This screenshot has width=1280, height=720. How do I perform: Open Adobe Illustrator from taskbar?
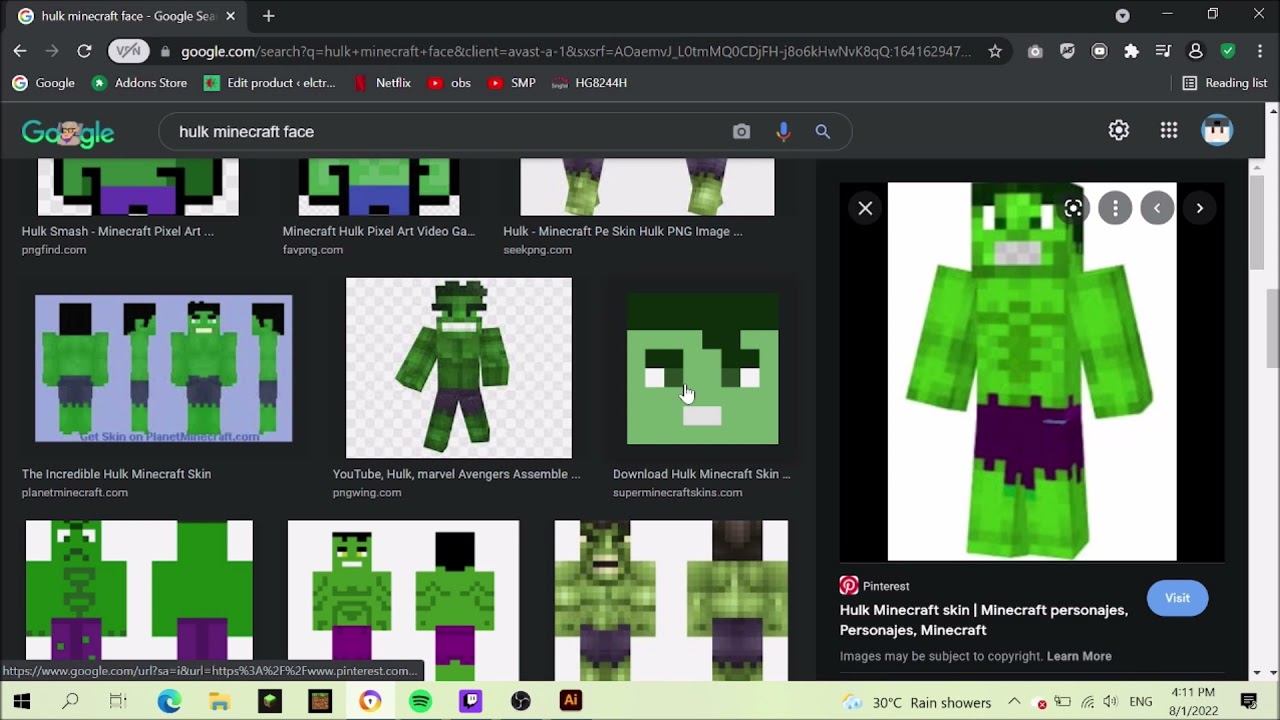pos(571,702)
